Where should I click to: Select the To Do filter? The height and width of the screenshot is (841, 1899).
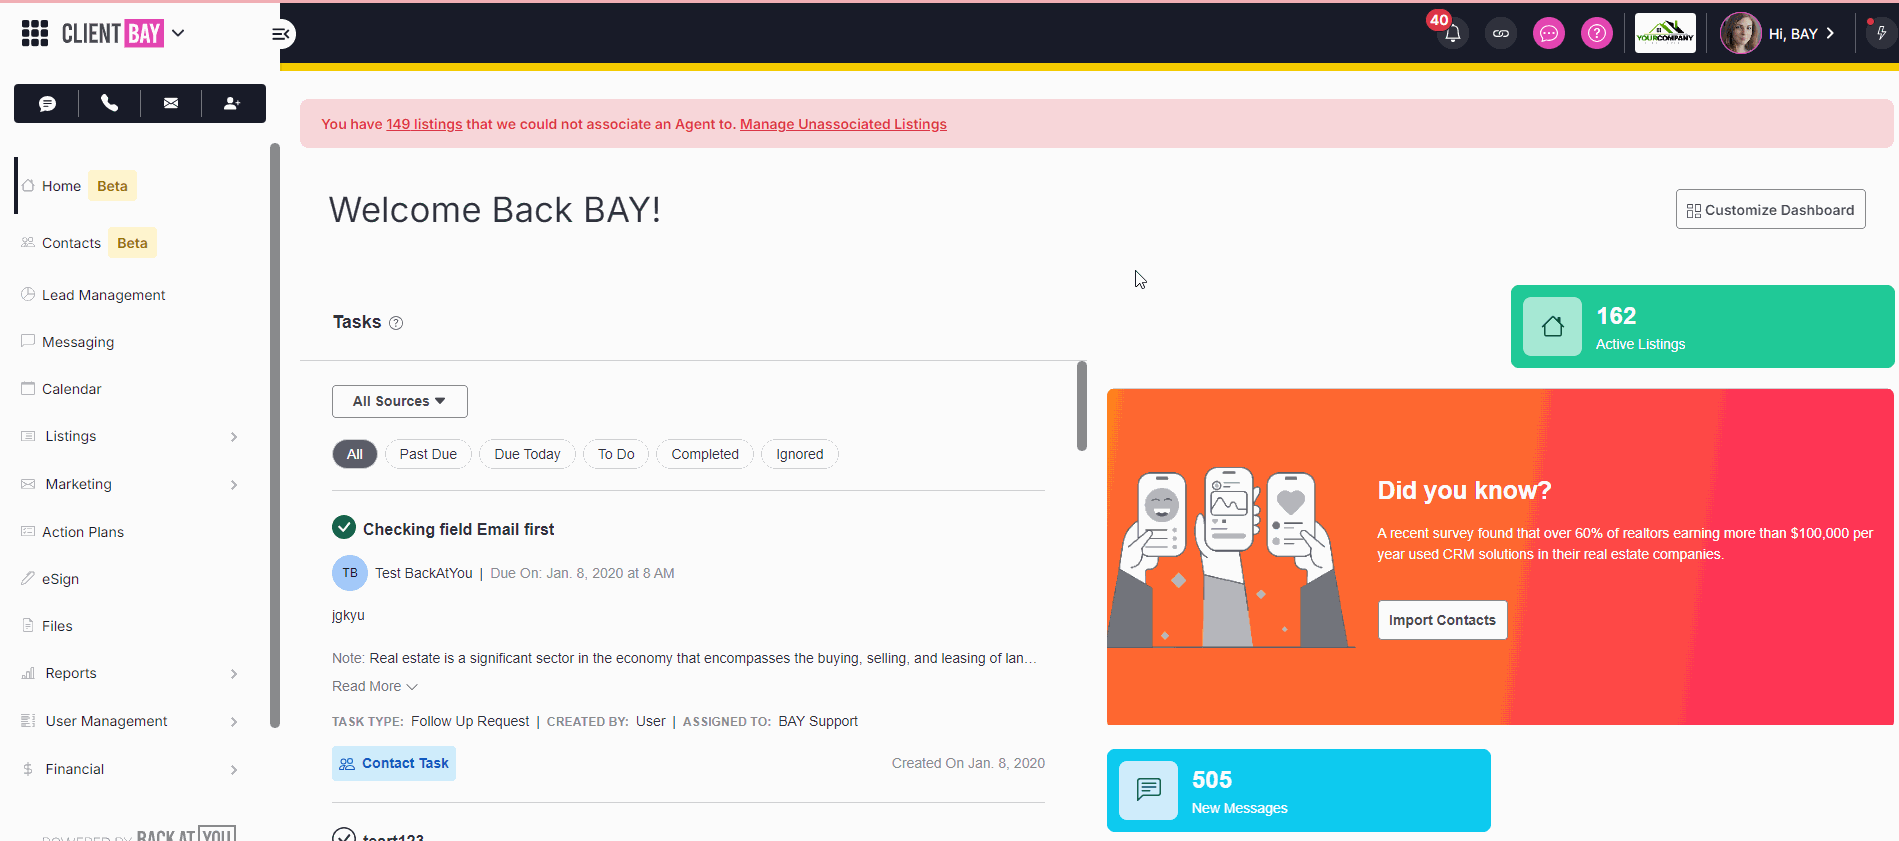(x=616, y=454)
